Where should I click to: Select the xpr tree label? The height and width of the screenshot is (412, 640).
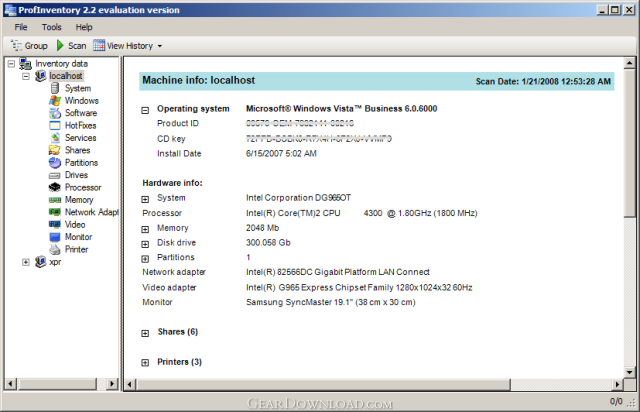tap(55, 262)
